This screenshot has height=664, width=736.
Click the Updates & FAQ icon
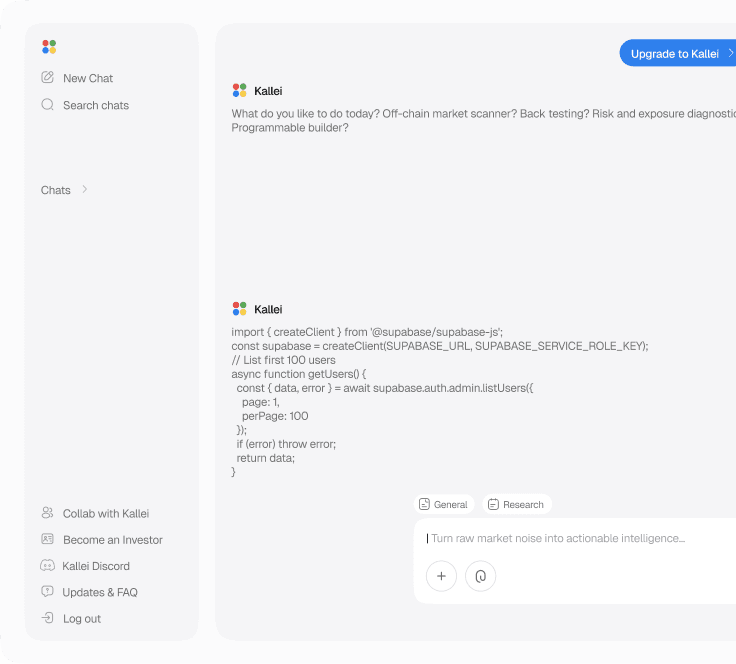47,592
